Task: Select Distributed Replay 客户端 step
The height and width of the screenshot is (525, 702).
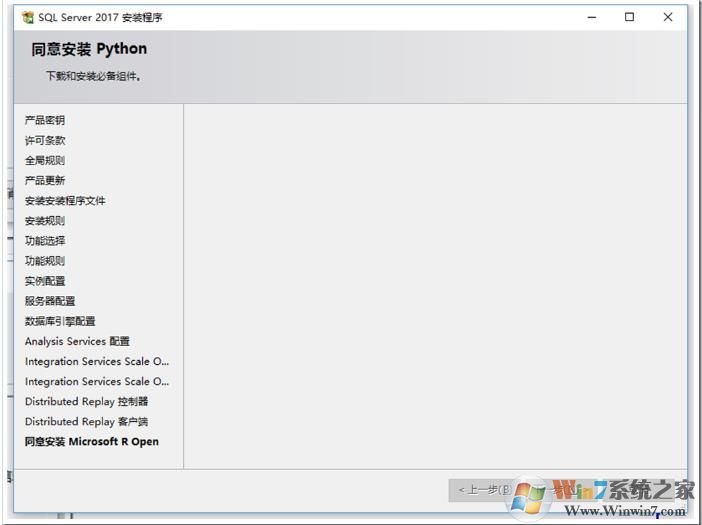Action: tap(86, 422)
